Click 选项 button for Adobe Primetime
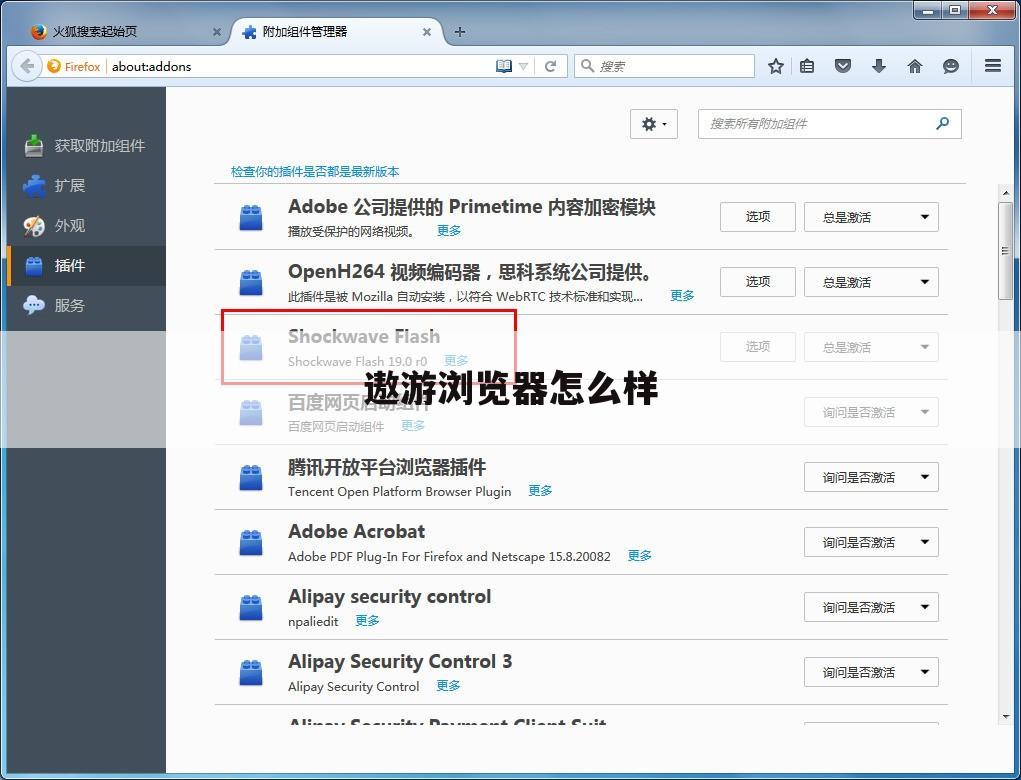The height and width of the screenshot is (780, 1021). [x=758, y=217]
